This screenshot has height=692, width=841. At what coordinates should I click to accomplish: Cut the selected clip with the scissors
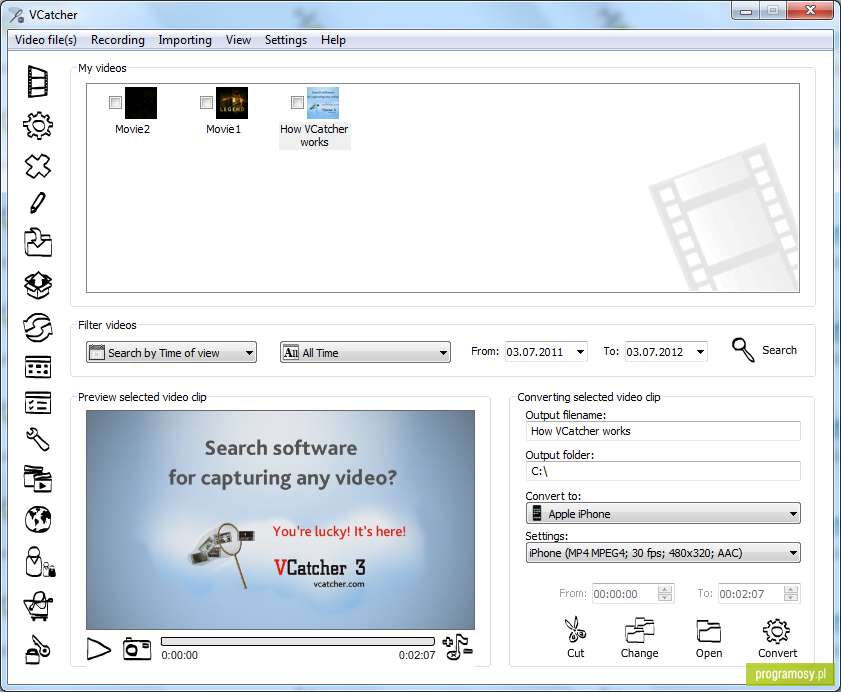[x=576, y=637]
